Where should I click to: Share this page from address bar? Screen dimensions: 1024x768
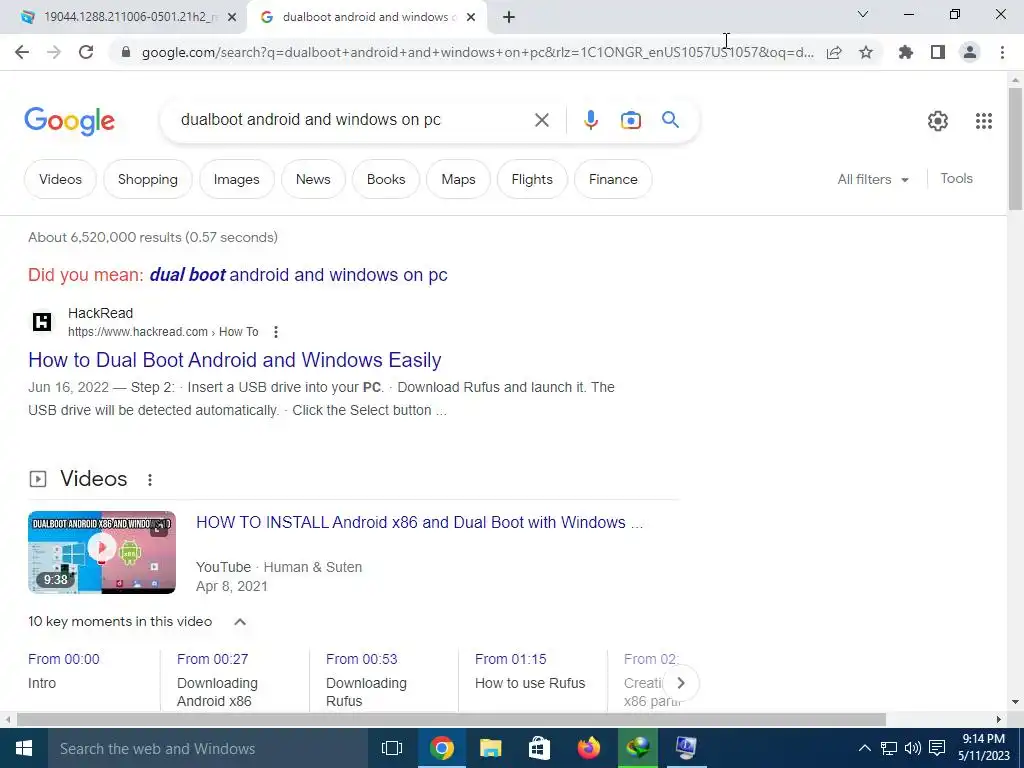834,52
